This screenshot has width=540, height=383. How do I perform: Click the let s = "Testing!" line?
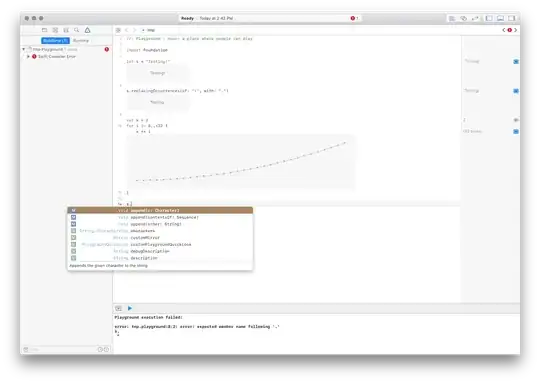tap(148, 62)
